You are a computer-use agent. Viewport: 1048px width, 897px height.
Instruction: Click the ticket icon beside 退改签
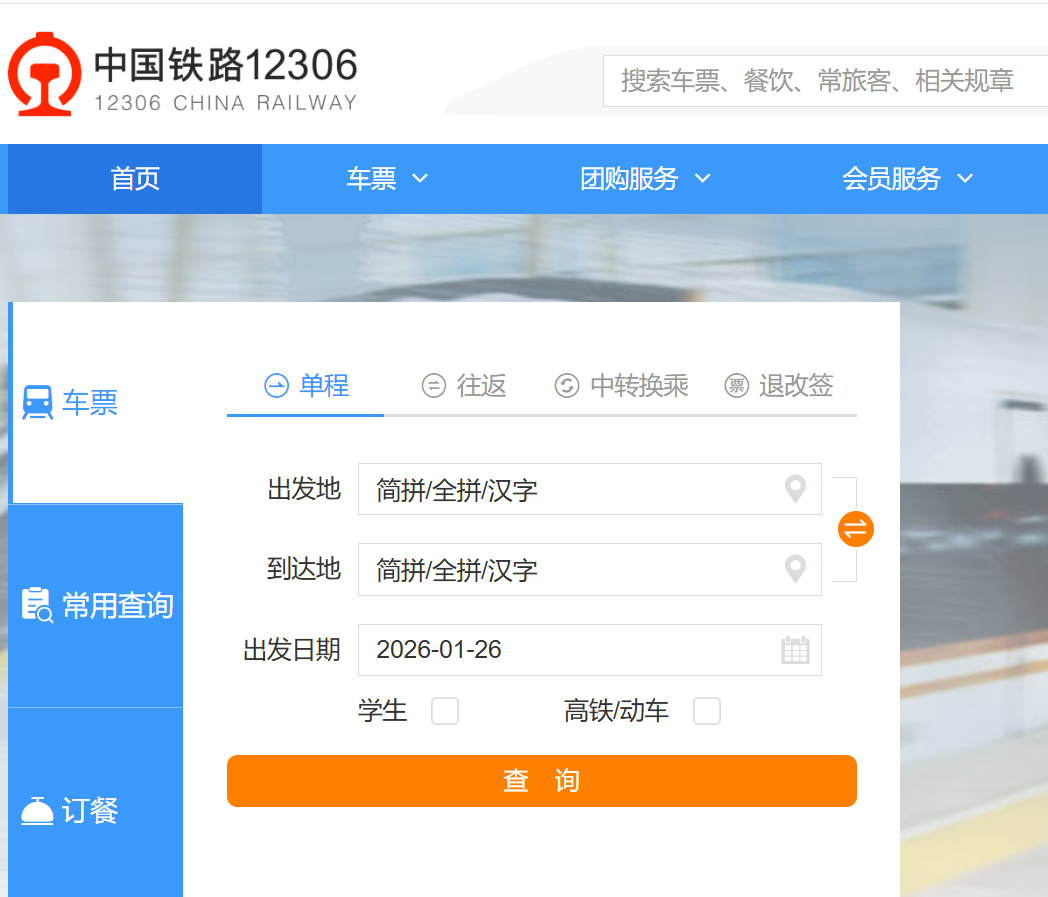pyautogui.click(x=734, y=387)
